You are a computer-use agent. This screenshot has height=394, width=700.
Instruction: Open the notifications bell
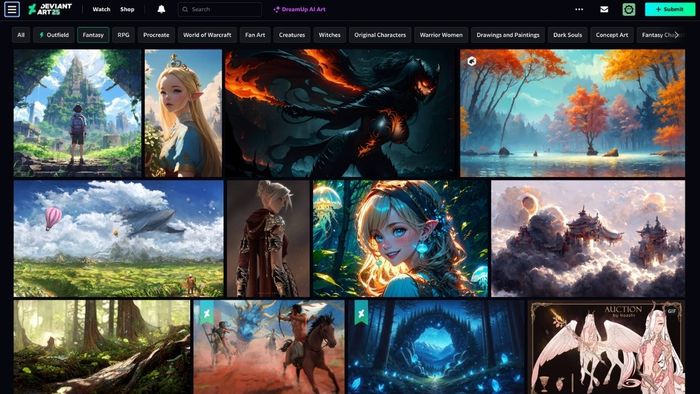tap(161, 9)
